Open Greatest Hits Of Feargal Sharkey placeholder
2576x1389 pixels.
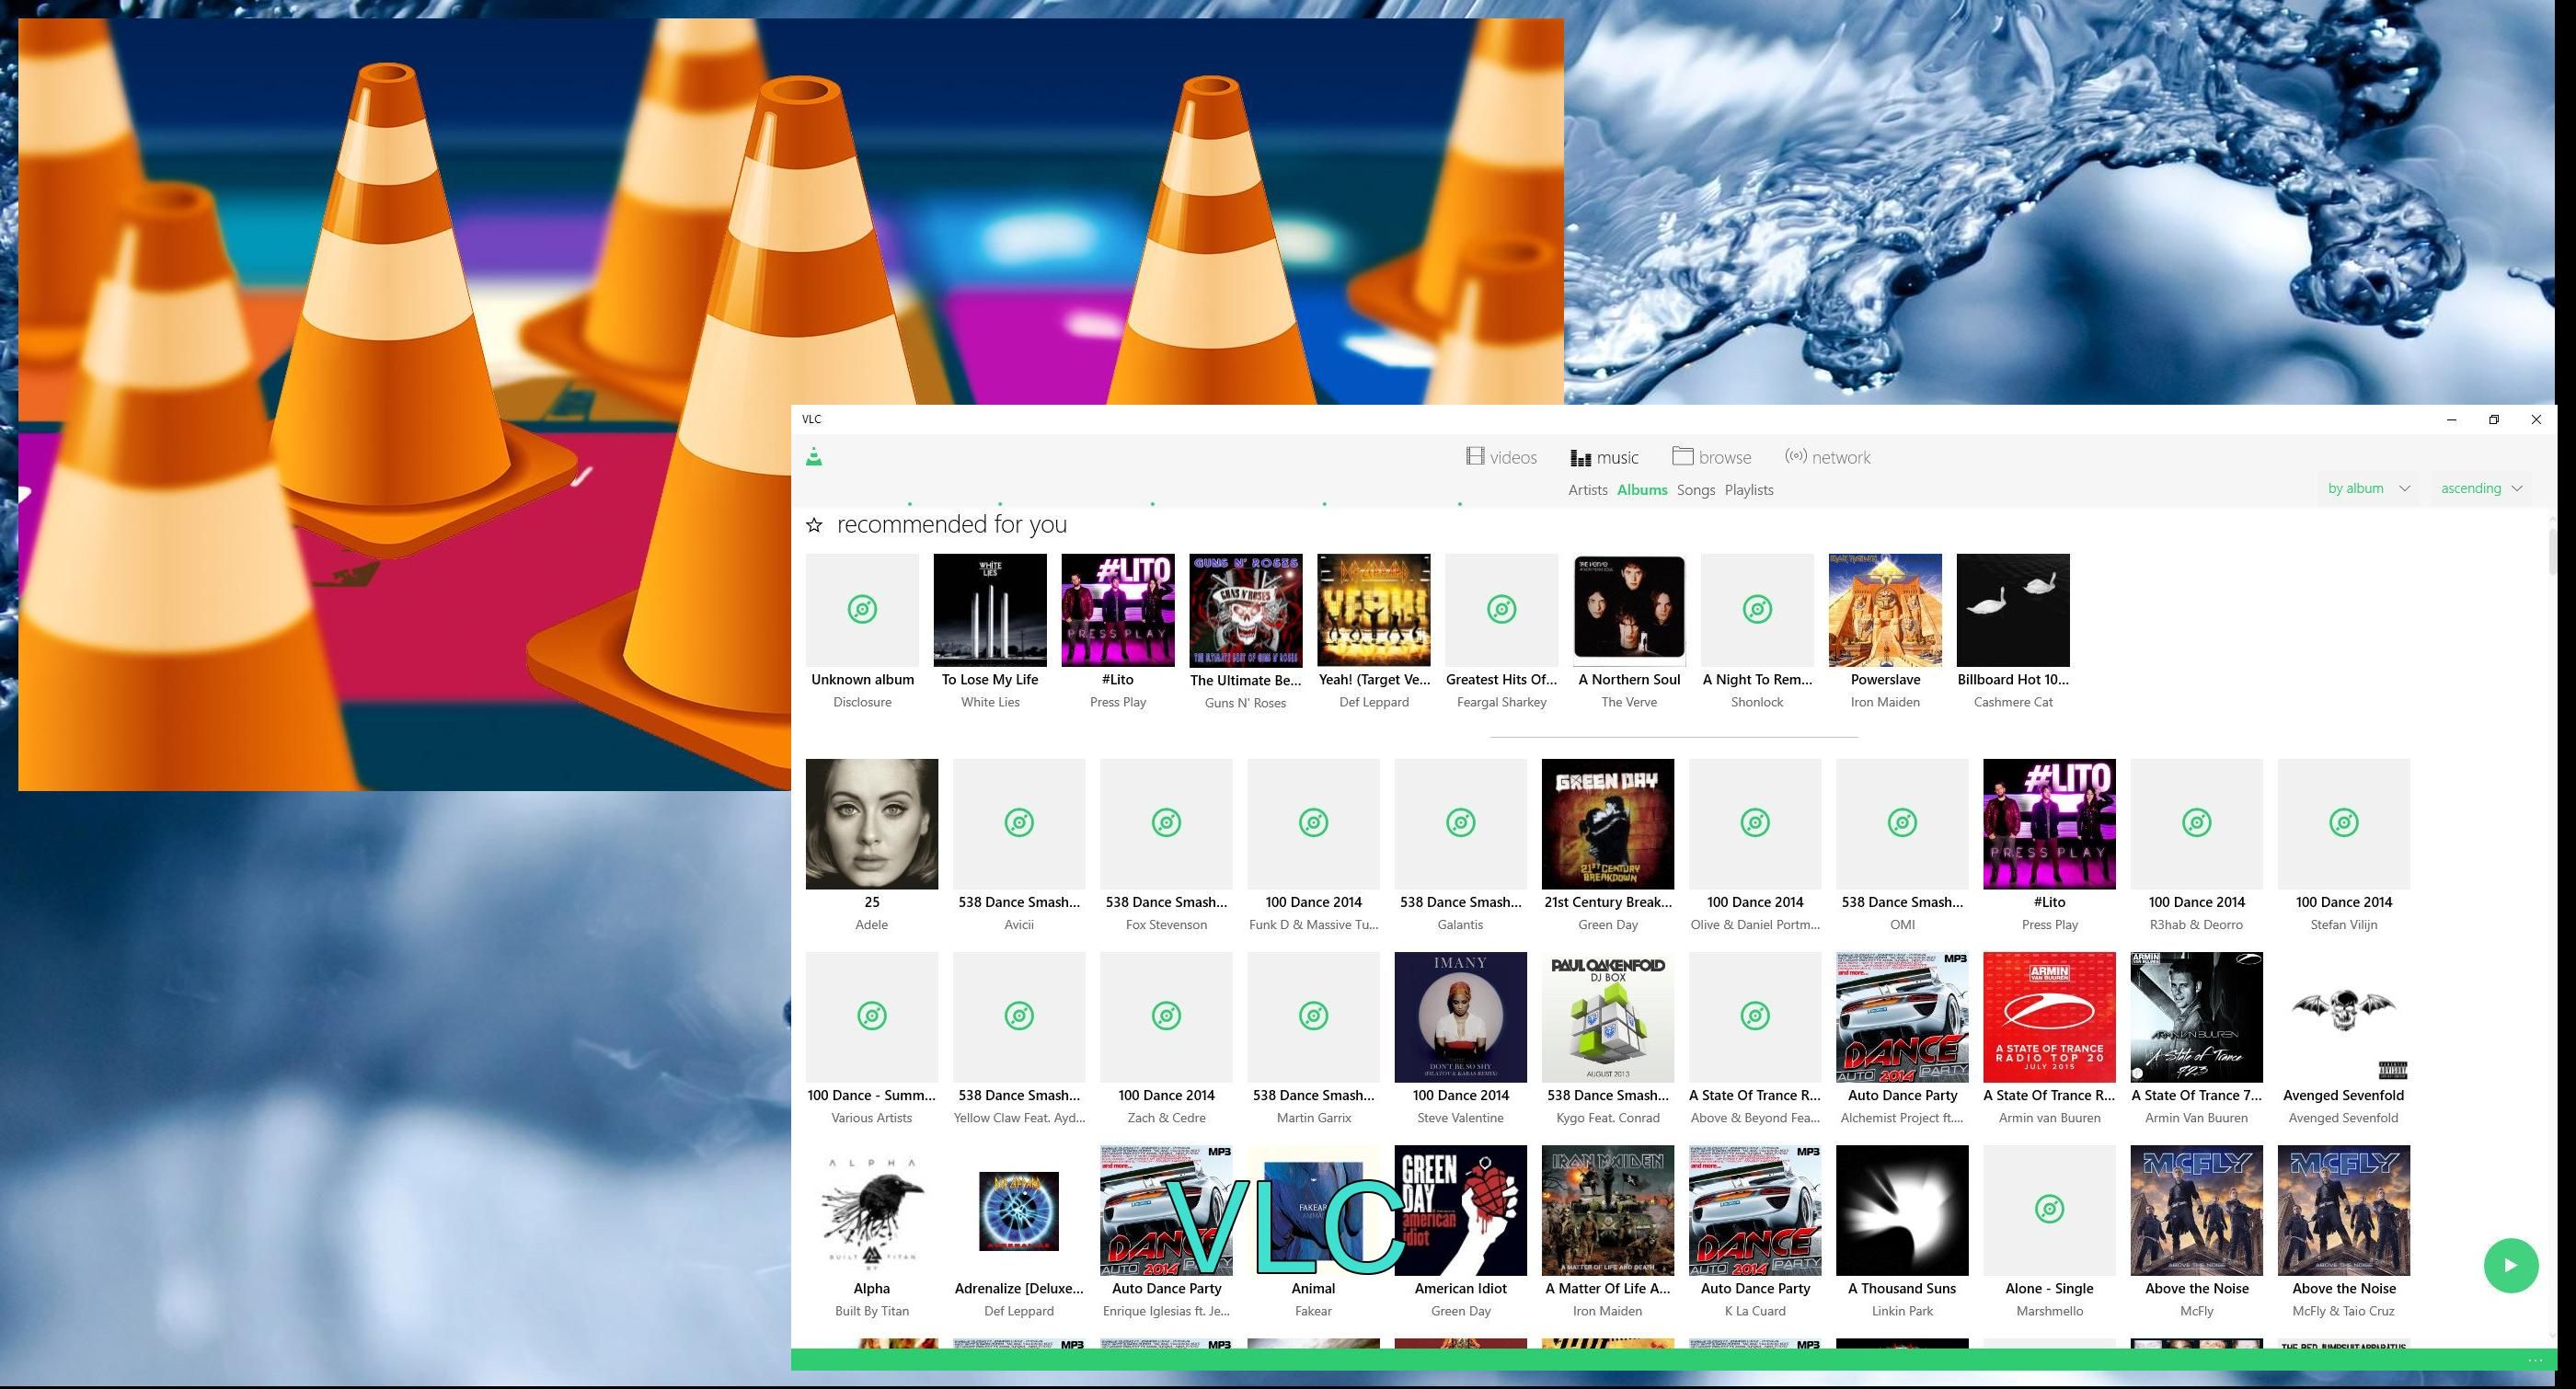pos(1502,610)
